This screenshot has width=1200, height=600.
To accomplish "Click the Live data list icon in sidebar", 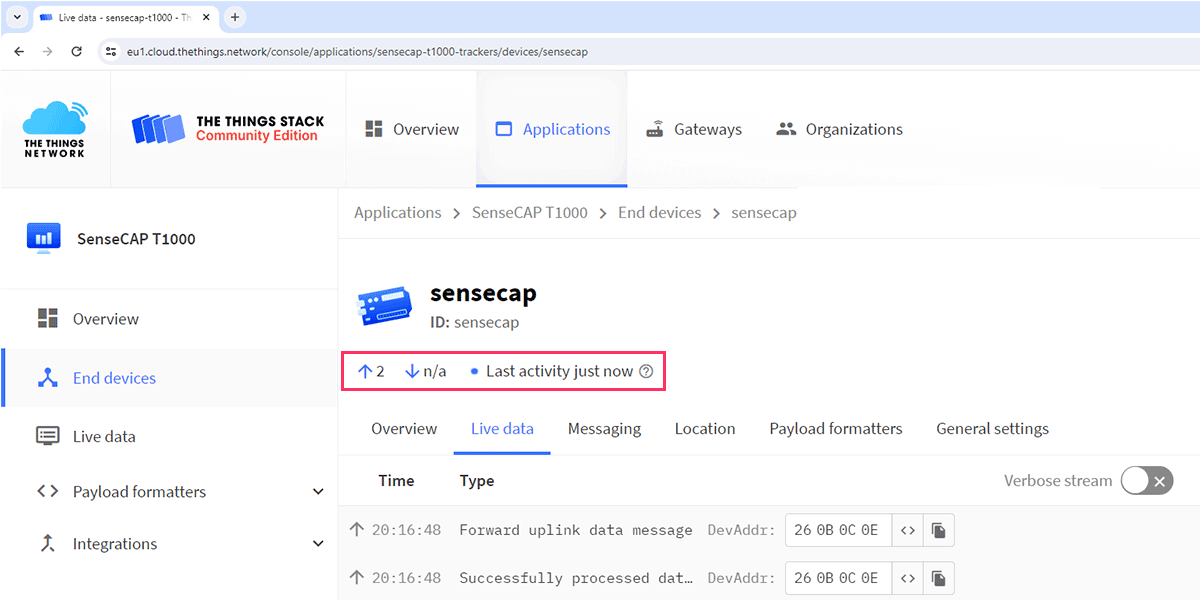I will (47, 436).
